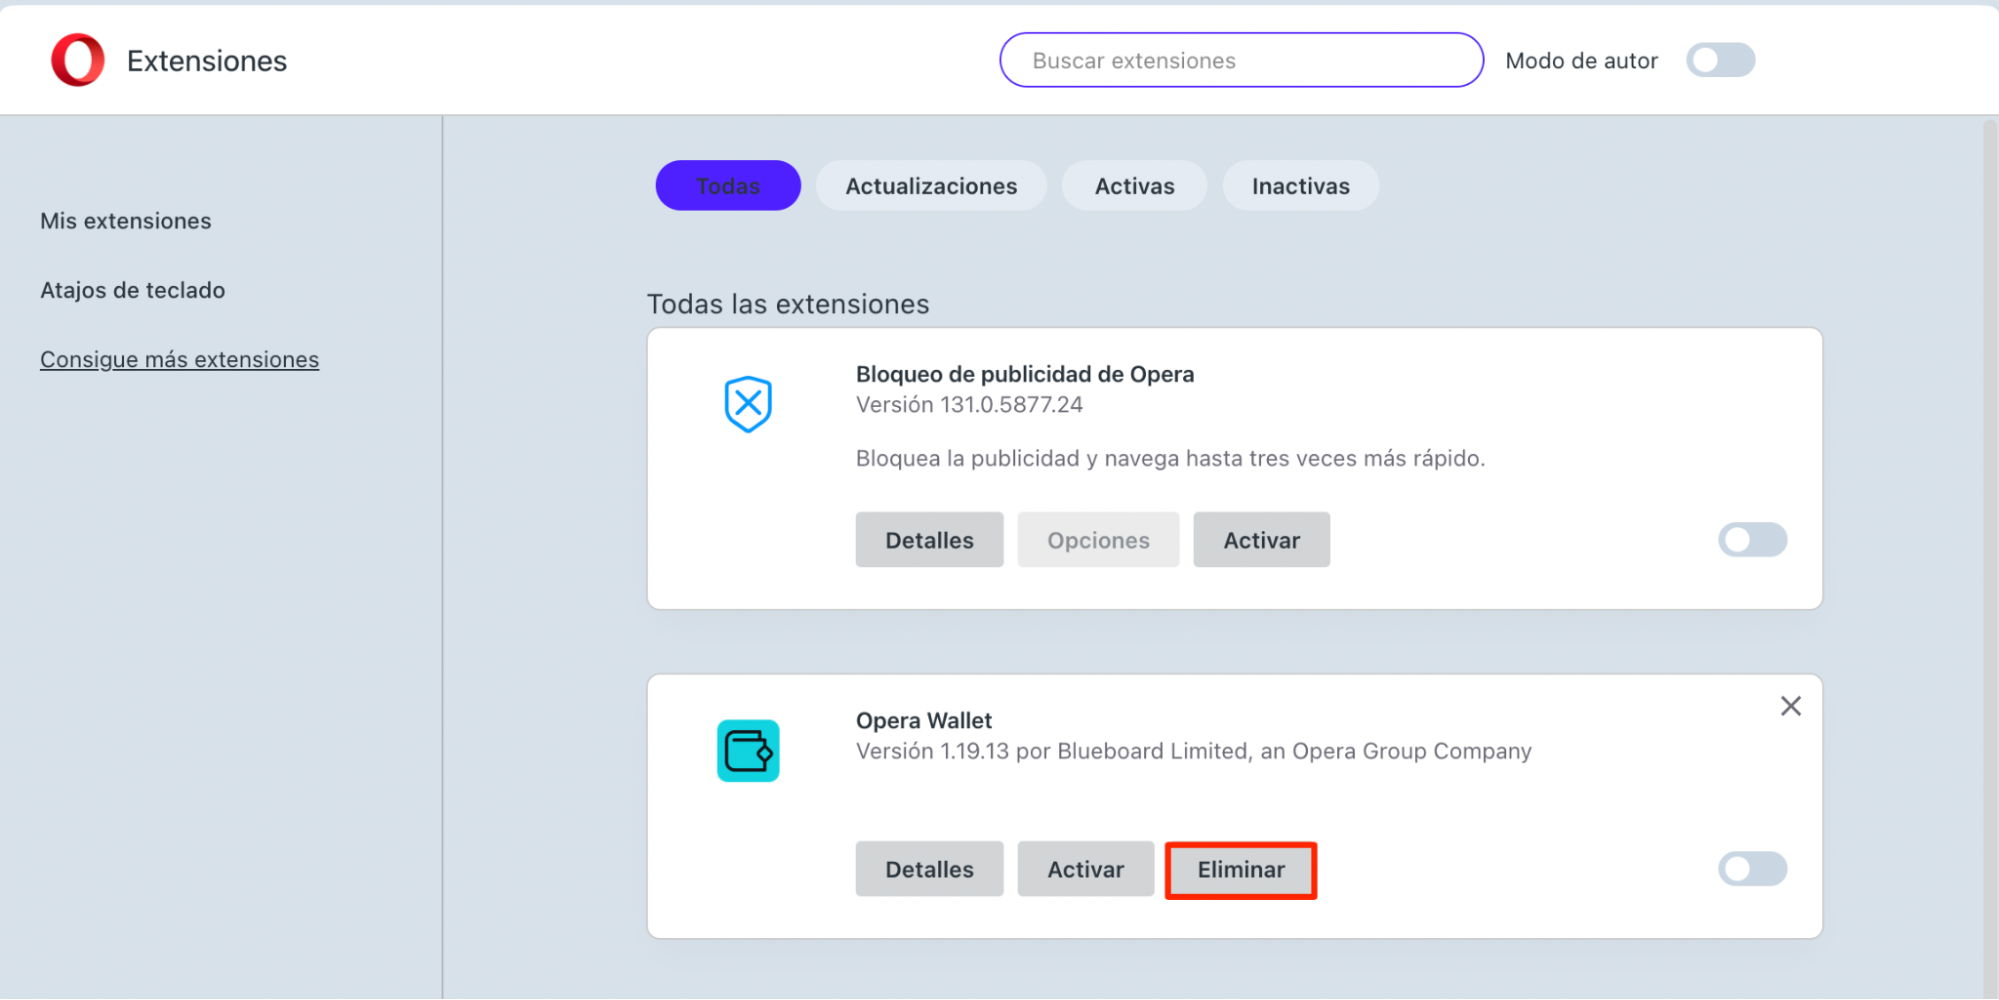Open Detalles for Opera Wallet

929,869
